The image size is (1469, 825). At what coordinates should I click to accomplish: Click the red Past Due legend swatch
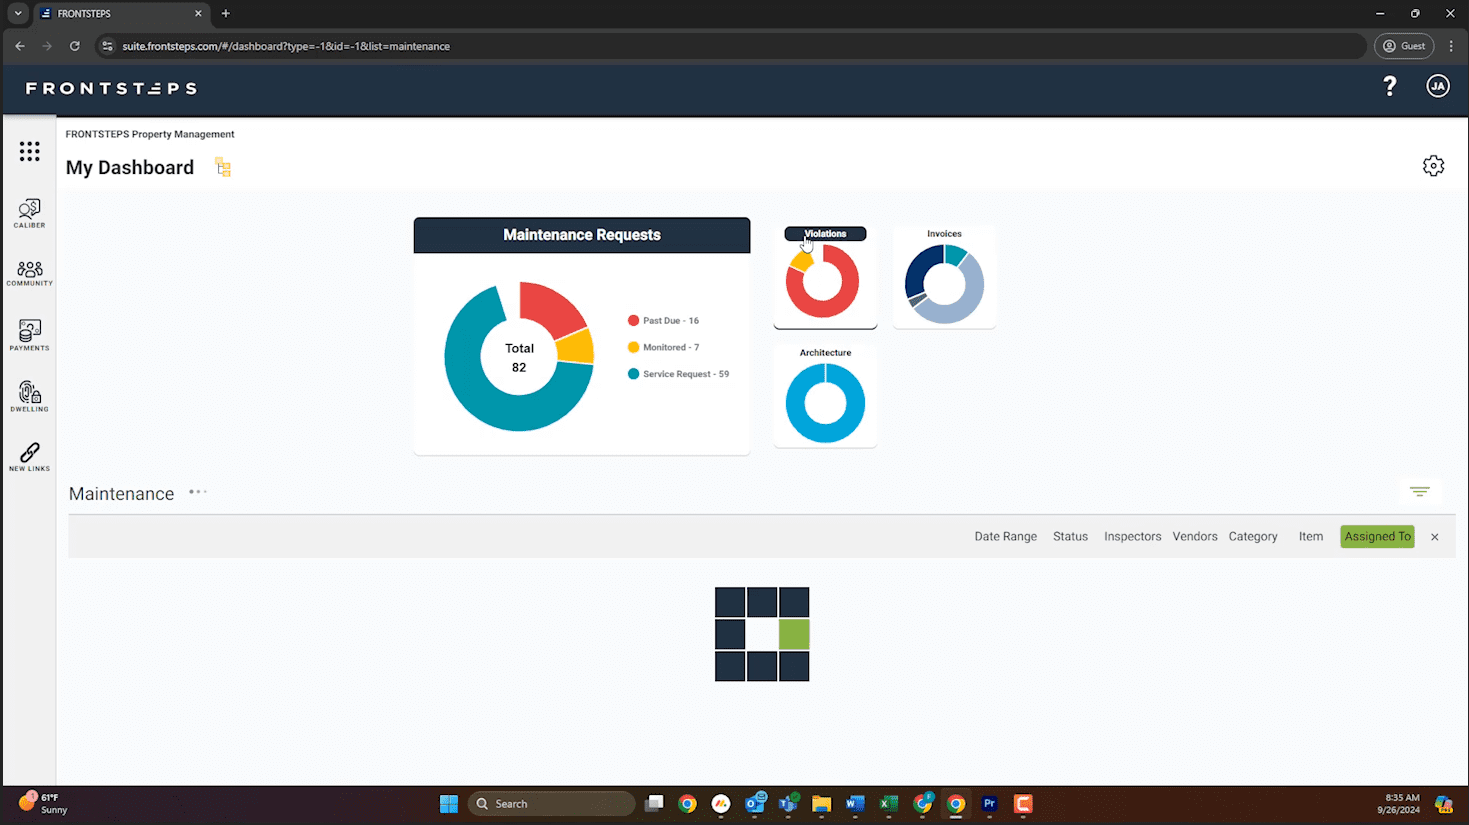(x=633, y=321)
